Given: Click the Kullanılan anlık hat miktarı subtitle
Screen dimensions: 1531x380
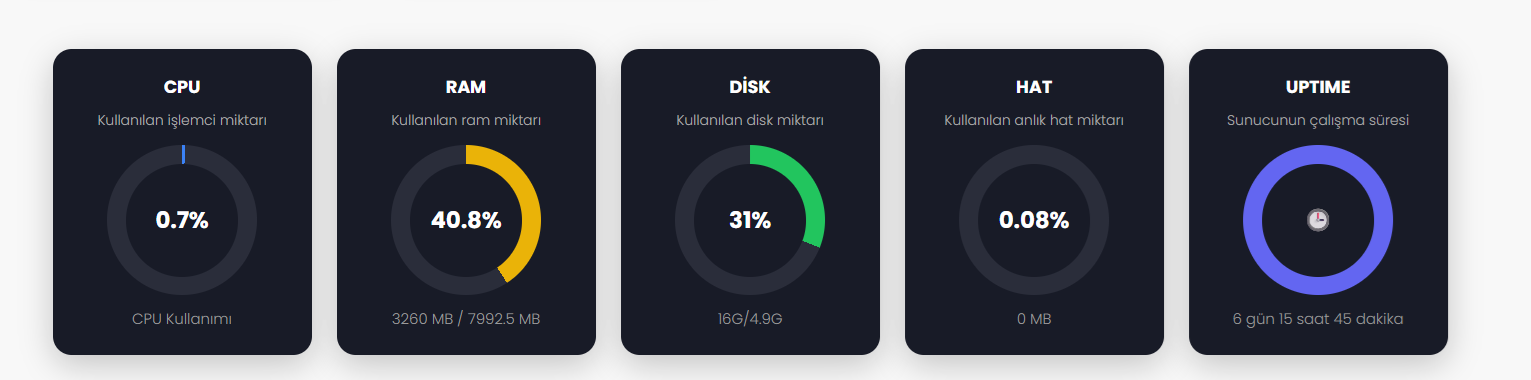Looking at the screenshot, I should point(1034,120).
